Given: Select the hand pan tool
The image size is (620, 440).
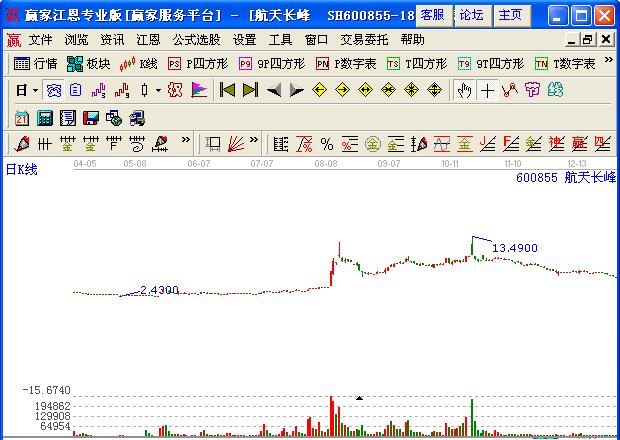Looking at the screenshot, I should 464,90.
